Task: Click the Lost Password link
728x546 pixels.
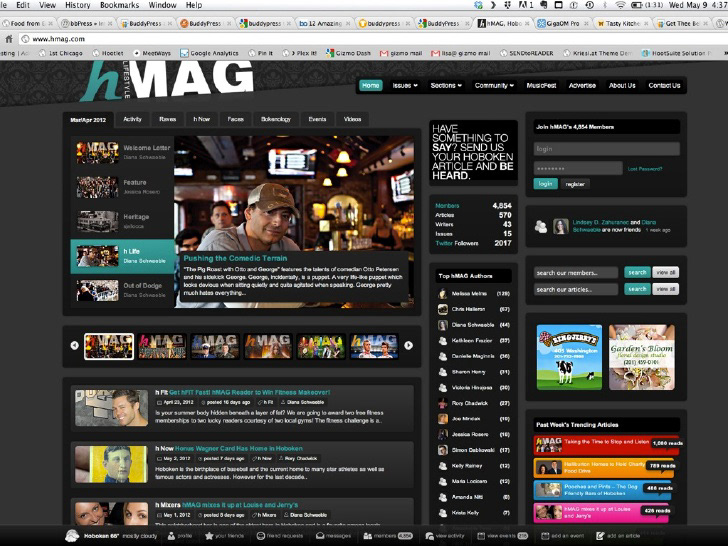Action: [x=645, y=169]
